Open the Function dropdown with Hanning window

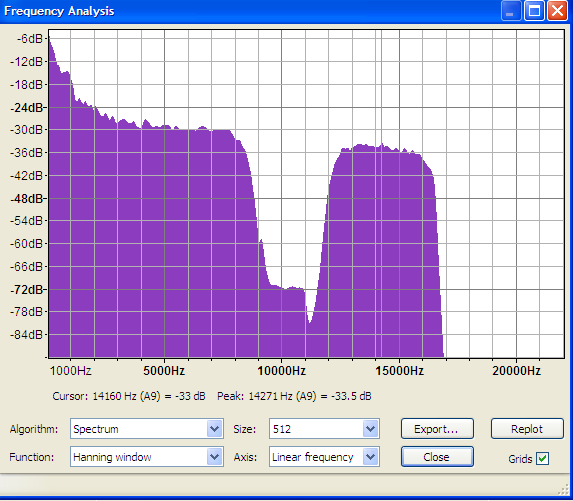click(x=215, y=457)
